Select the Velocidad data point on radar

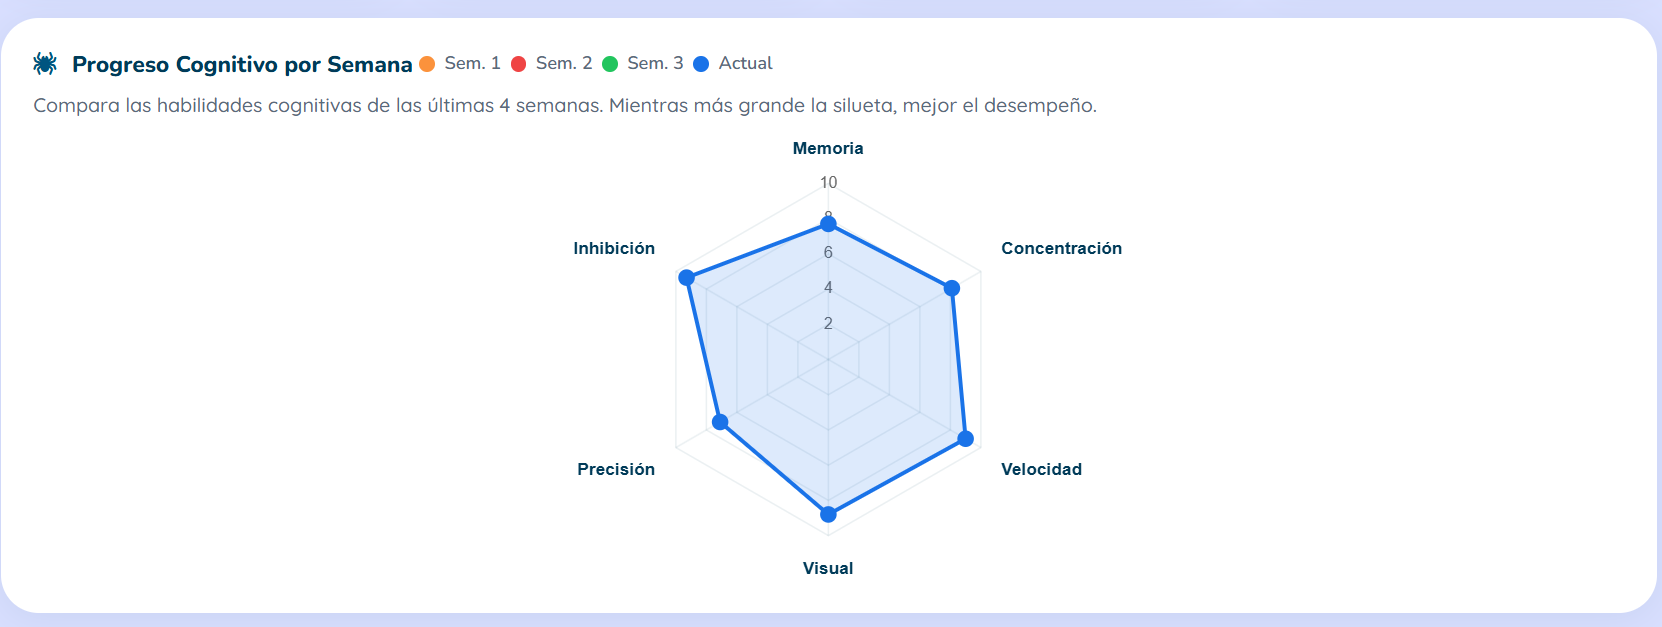point(965,438)
